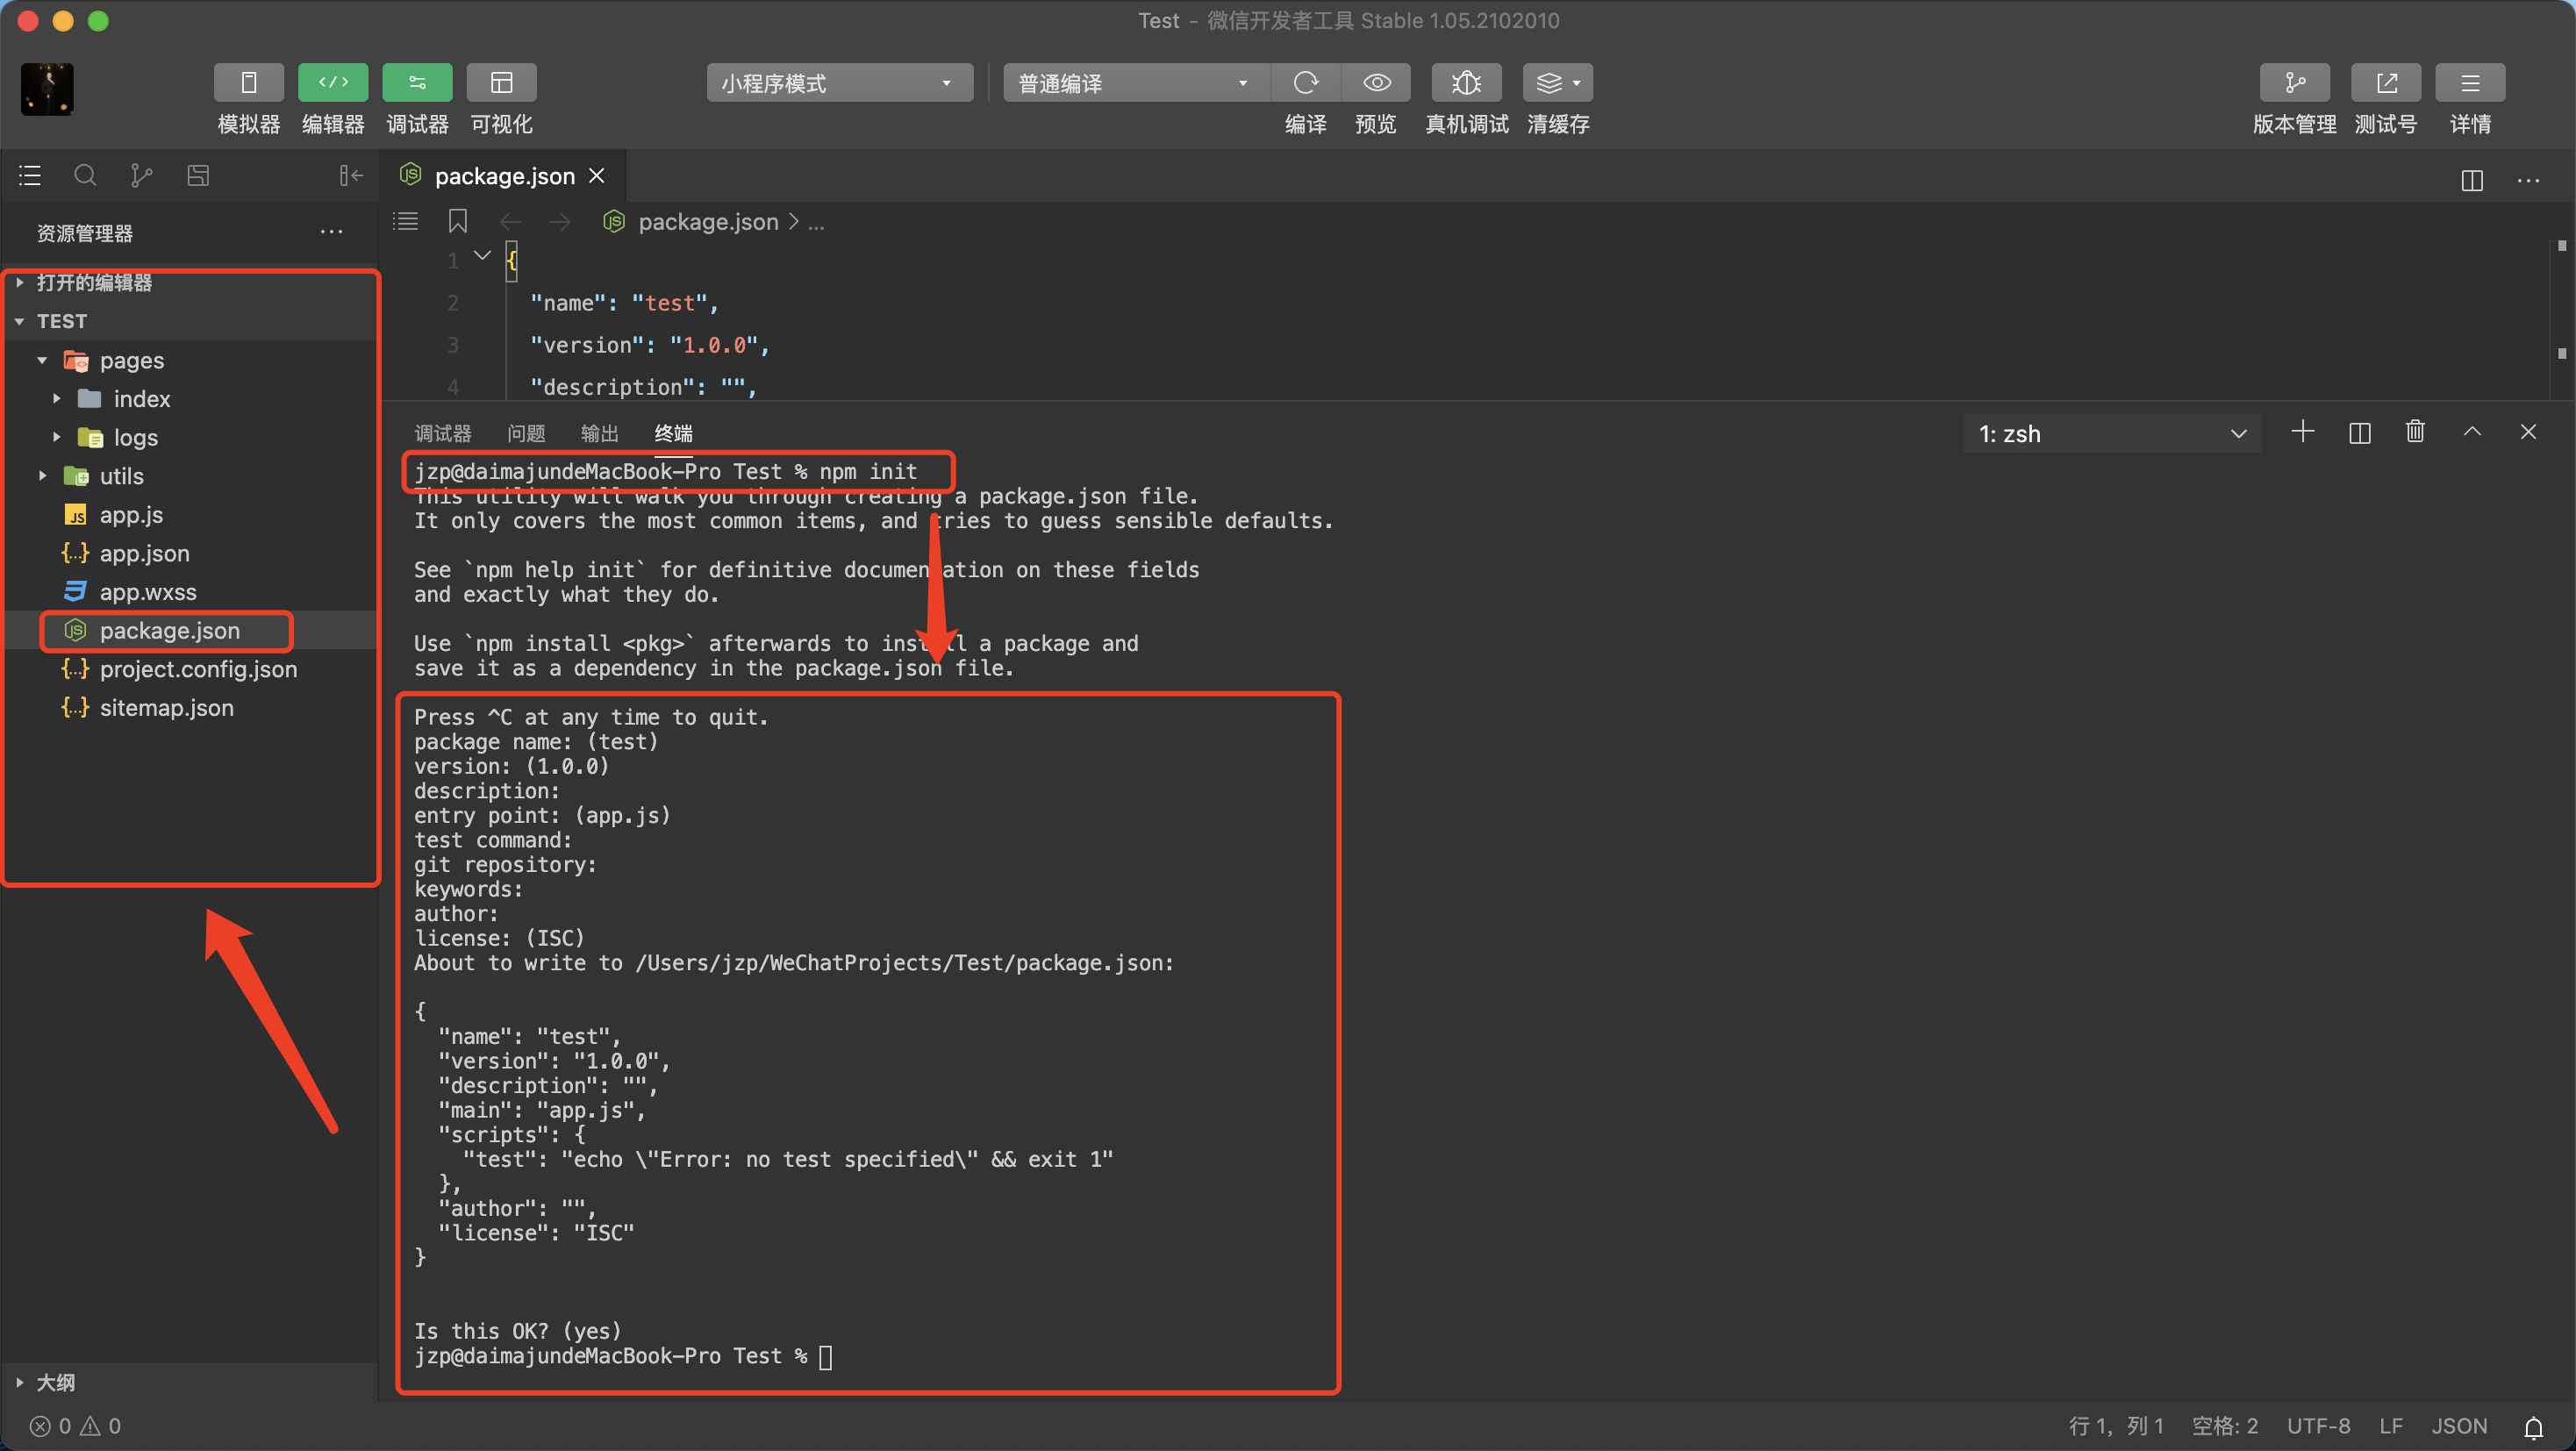This screenshot has height=1451, width=2576.
Task: Open the 普通编译 compile mode dropdown
Action: [1136, 83]
